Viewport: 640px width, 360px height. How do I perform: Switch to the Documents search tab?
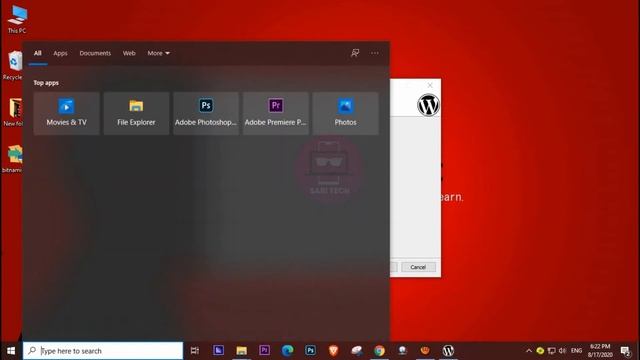pyautogui.click(x=95, y=53)
